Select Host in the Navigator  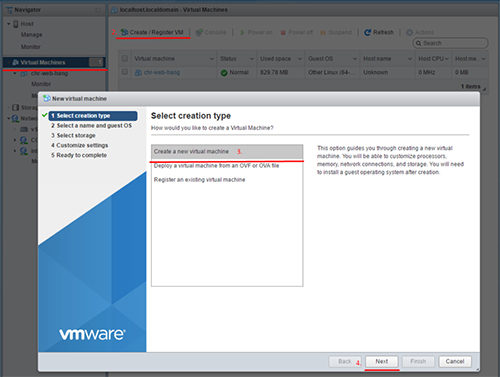pos(27,24)
